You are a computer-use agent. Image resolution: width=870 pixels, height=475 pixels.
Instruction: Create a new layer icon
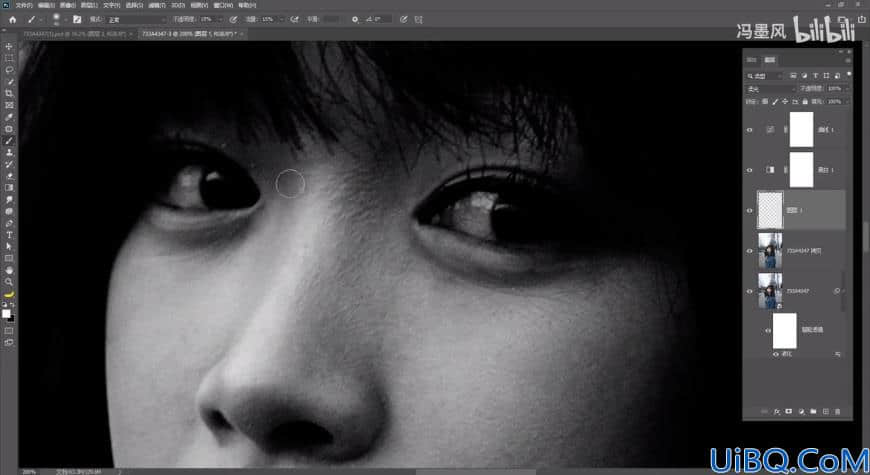[x=826, y=411]
